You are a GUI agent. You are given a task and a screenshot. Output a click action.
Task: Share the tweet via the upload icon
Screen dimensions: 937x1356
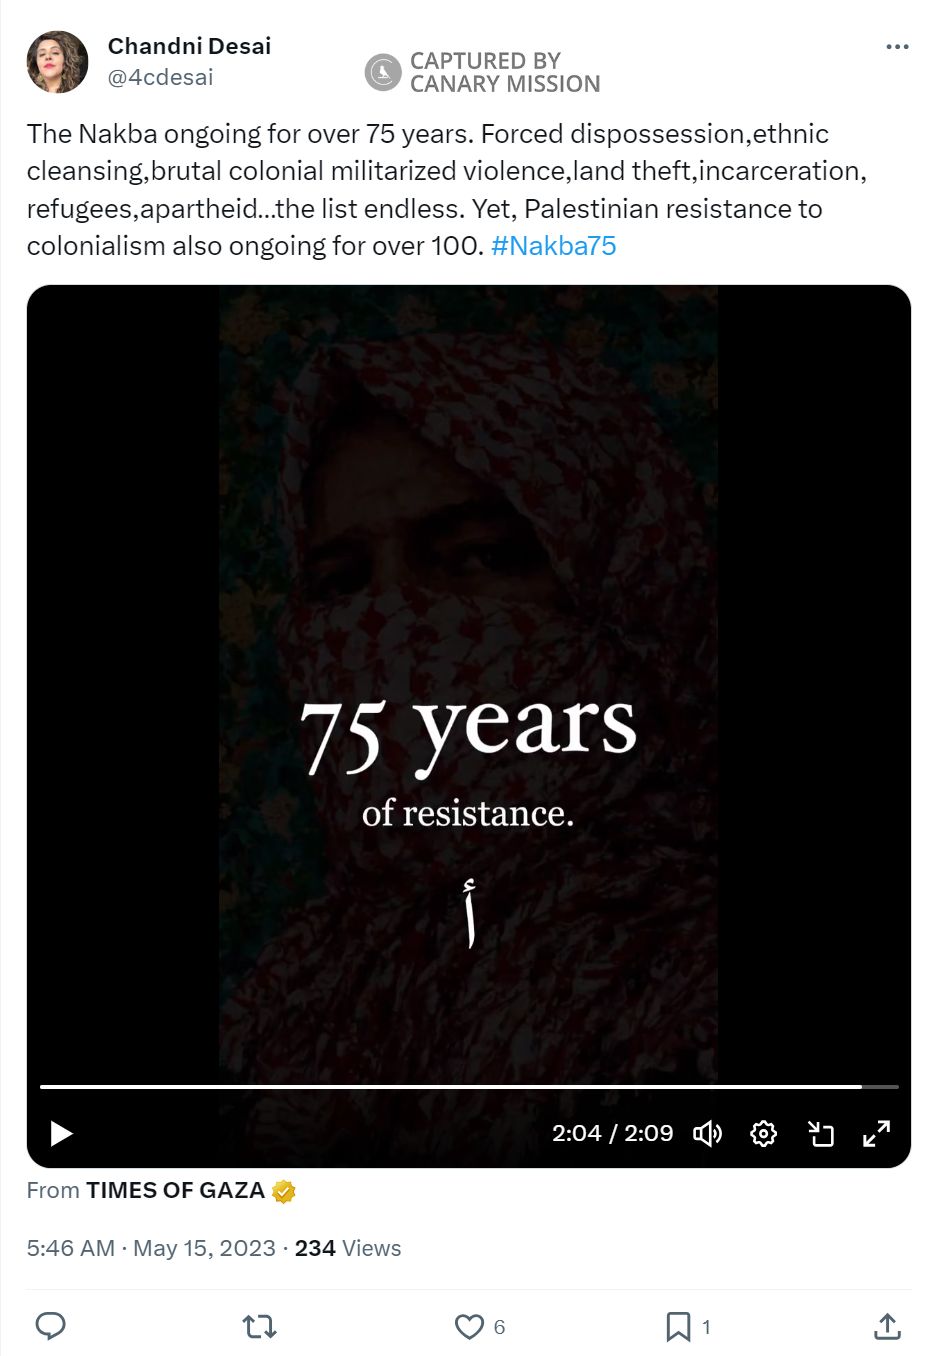[887, 1327]
